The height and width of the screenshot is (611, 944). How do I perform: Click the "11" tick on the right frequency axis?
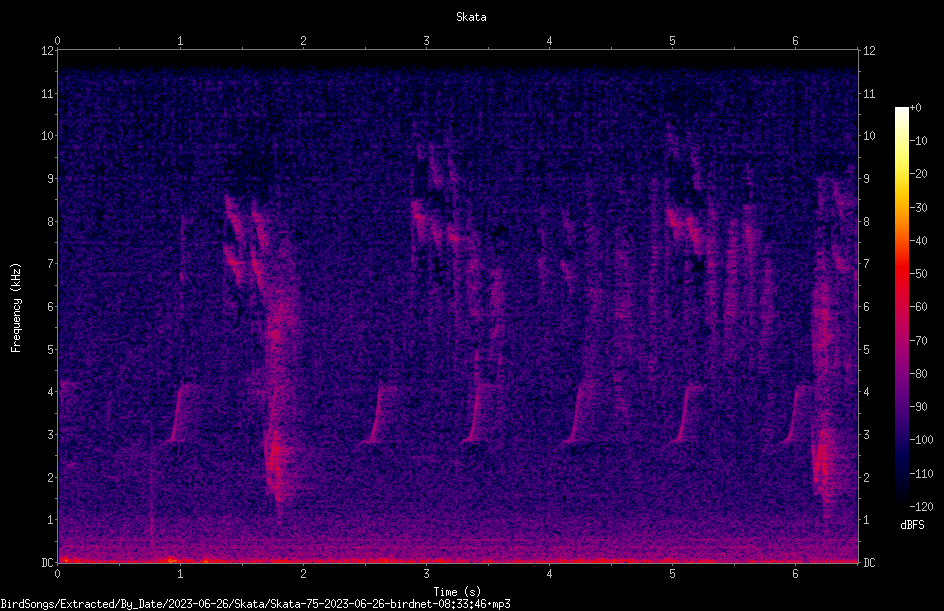click(x=869, y=93)
